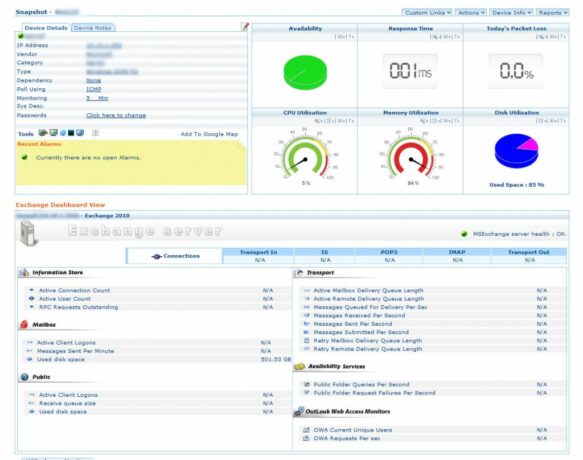The image size is (583, 460).
Task: Click 'Active Mailbox Delivery Queue Length' text
Action: click(x=368, y=290)
